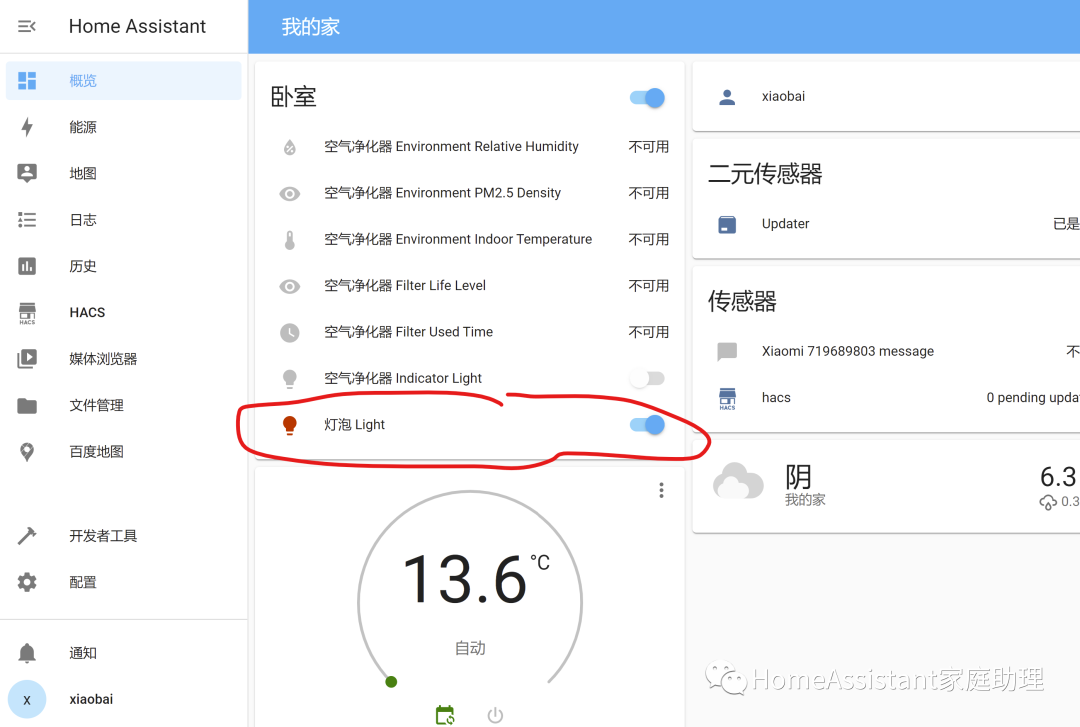Click the Updater icon under 二元传感器
Image resolution: width=1080 pixels, height=727 pixels.
[x=724, y=224]
